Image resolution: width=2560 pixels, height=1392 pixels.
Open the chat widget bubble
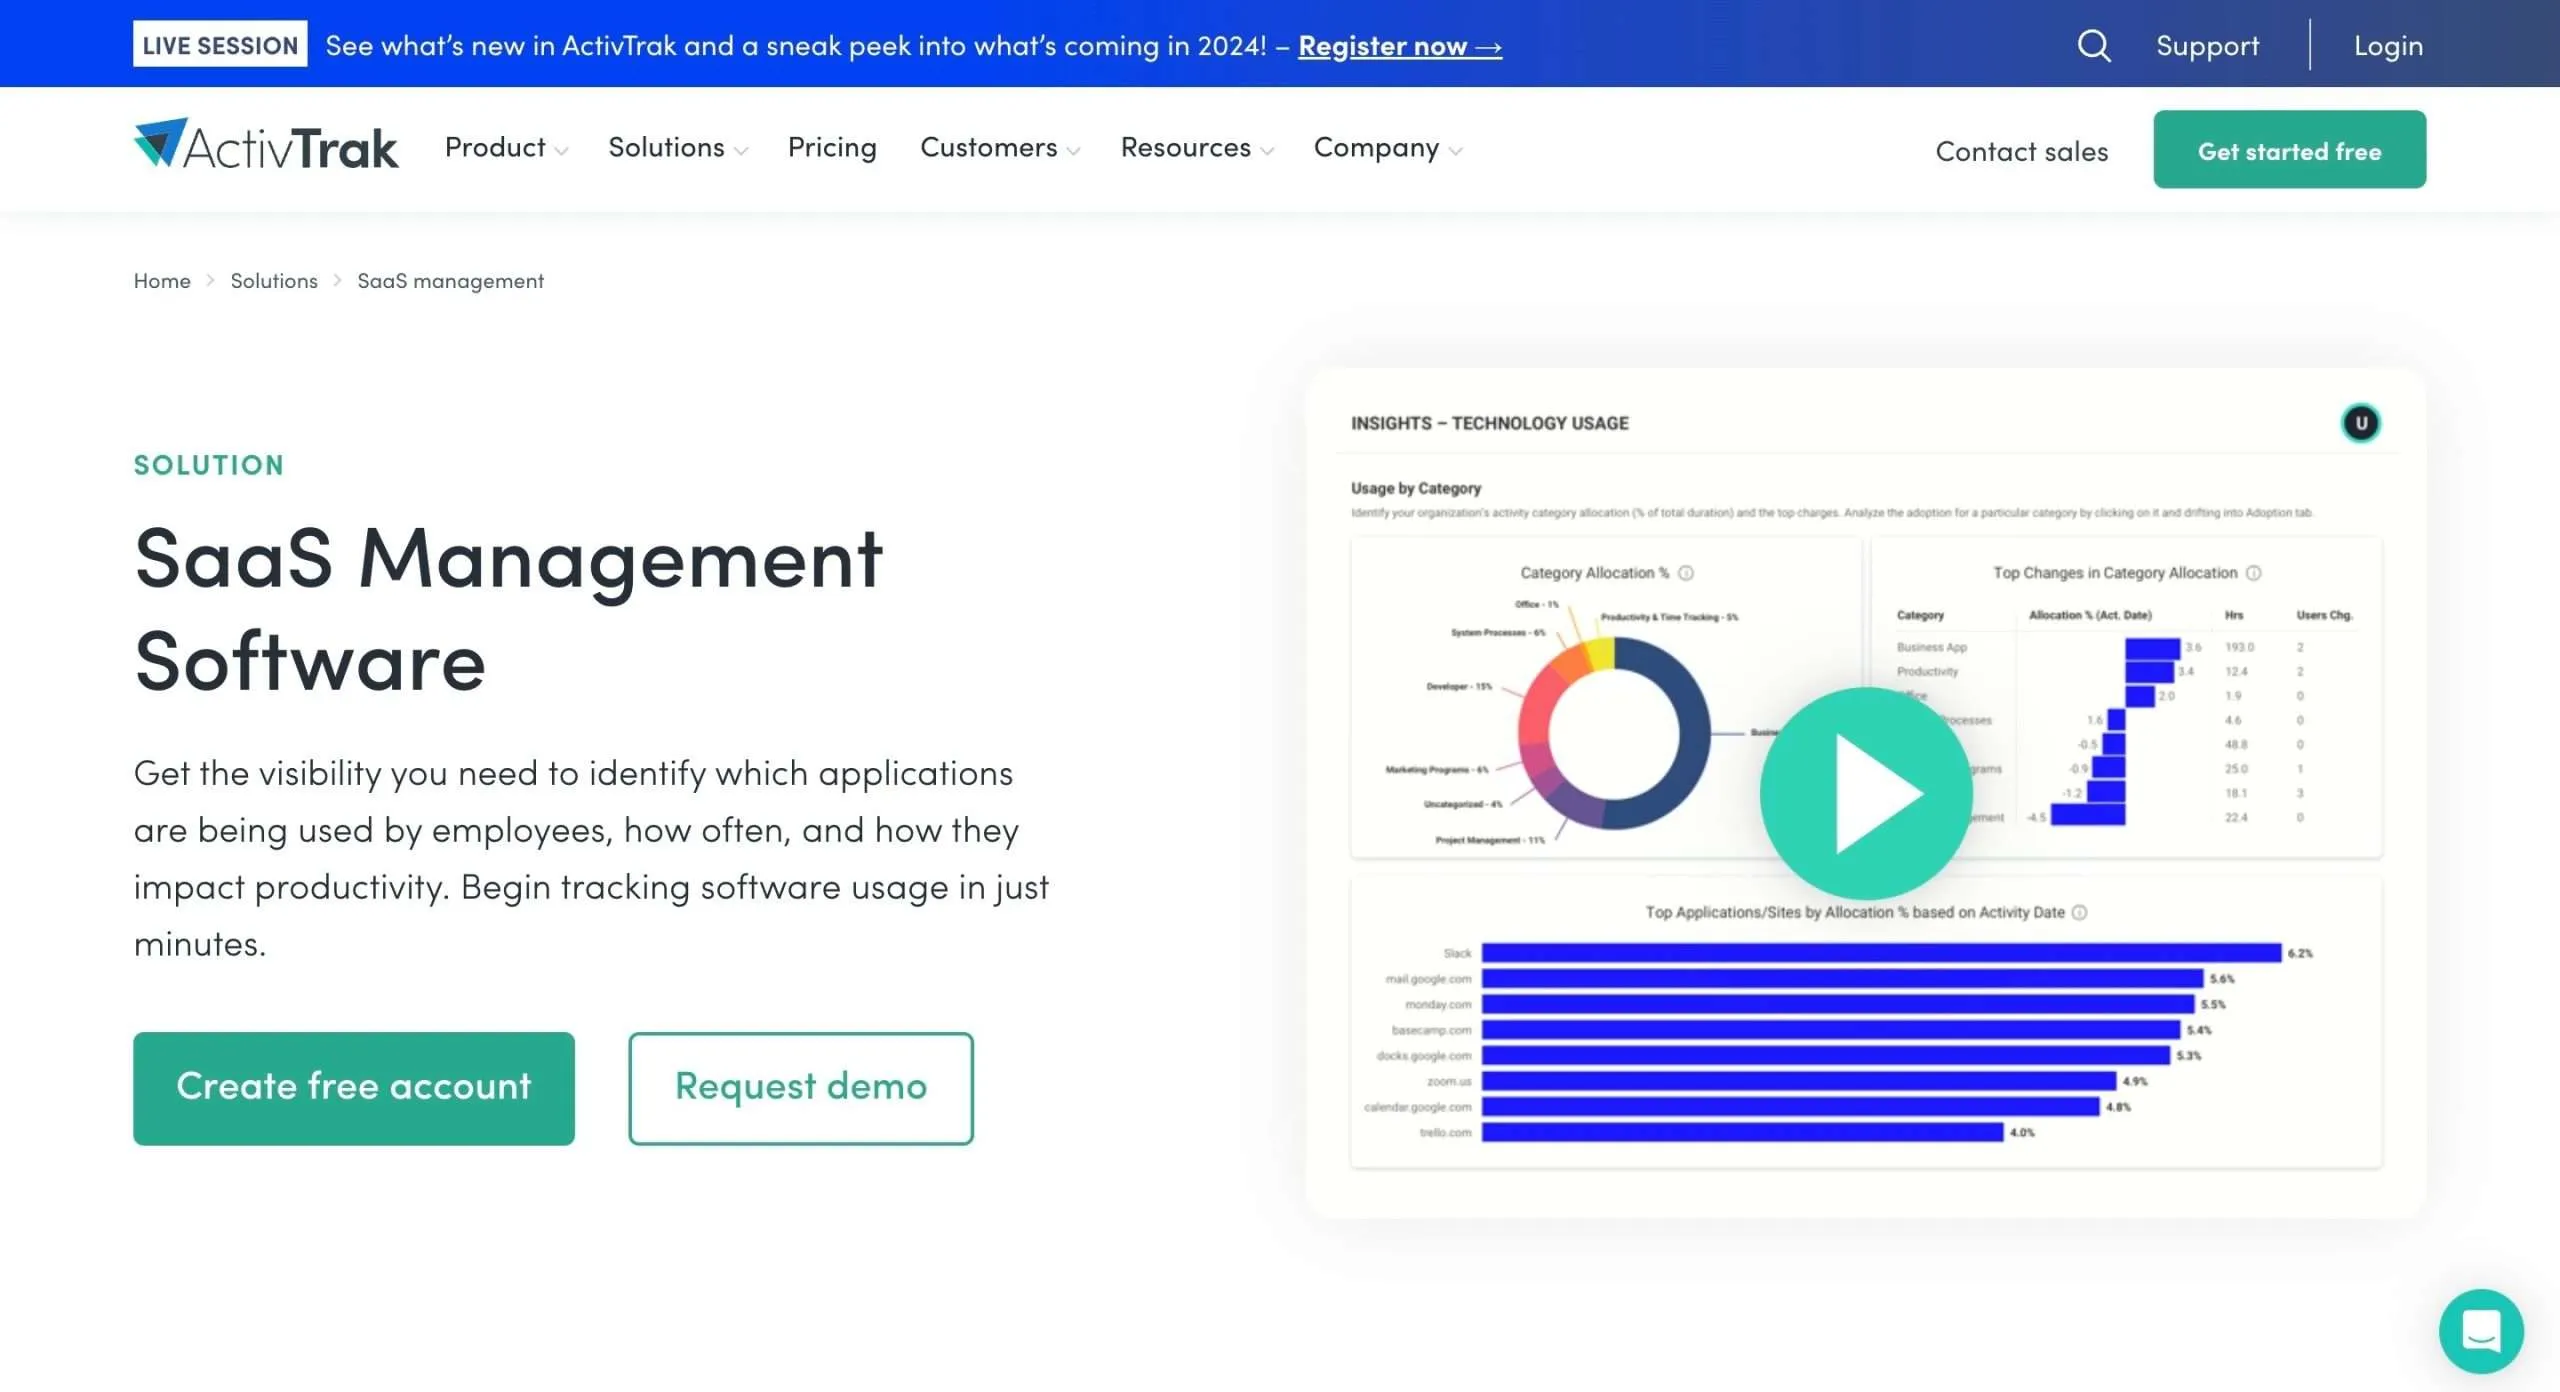tap(2481, 1331)
